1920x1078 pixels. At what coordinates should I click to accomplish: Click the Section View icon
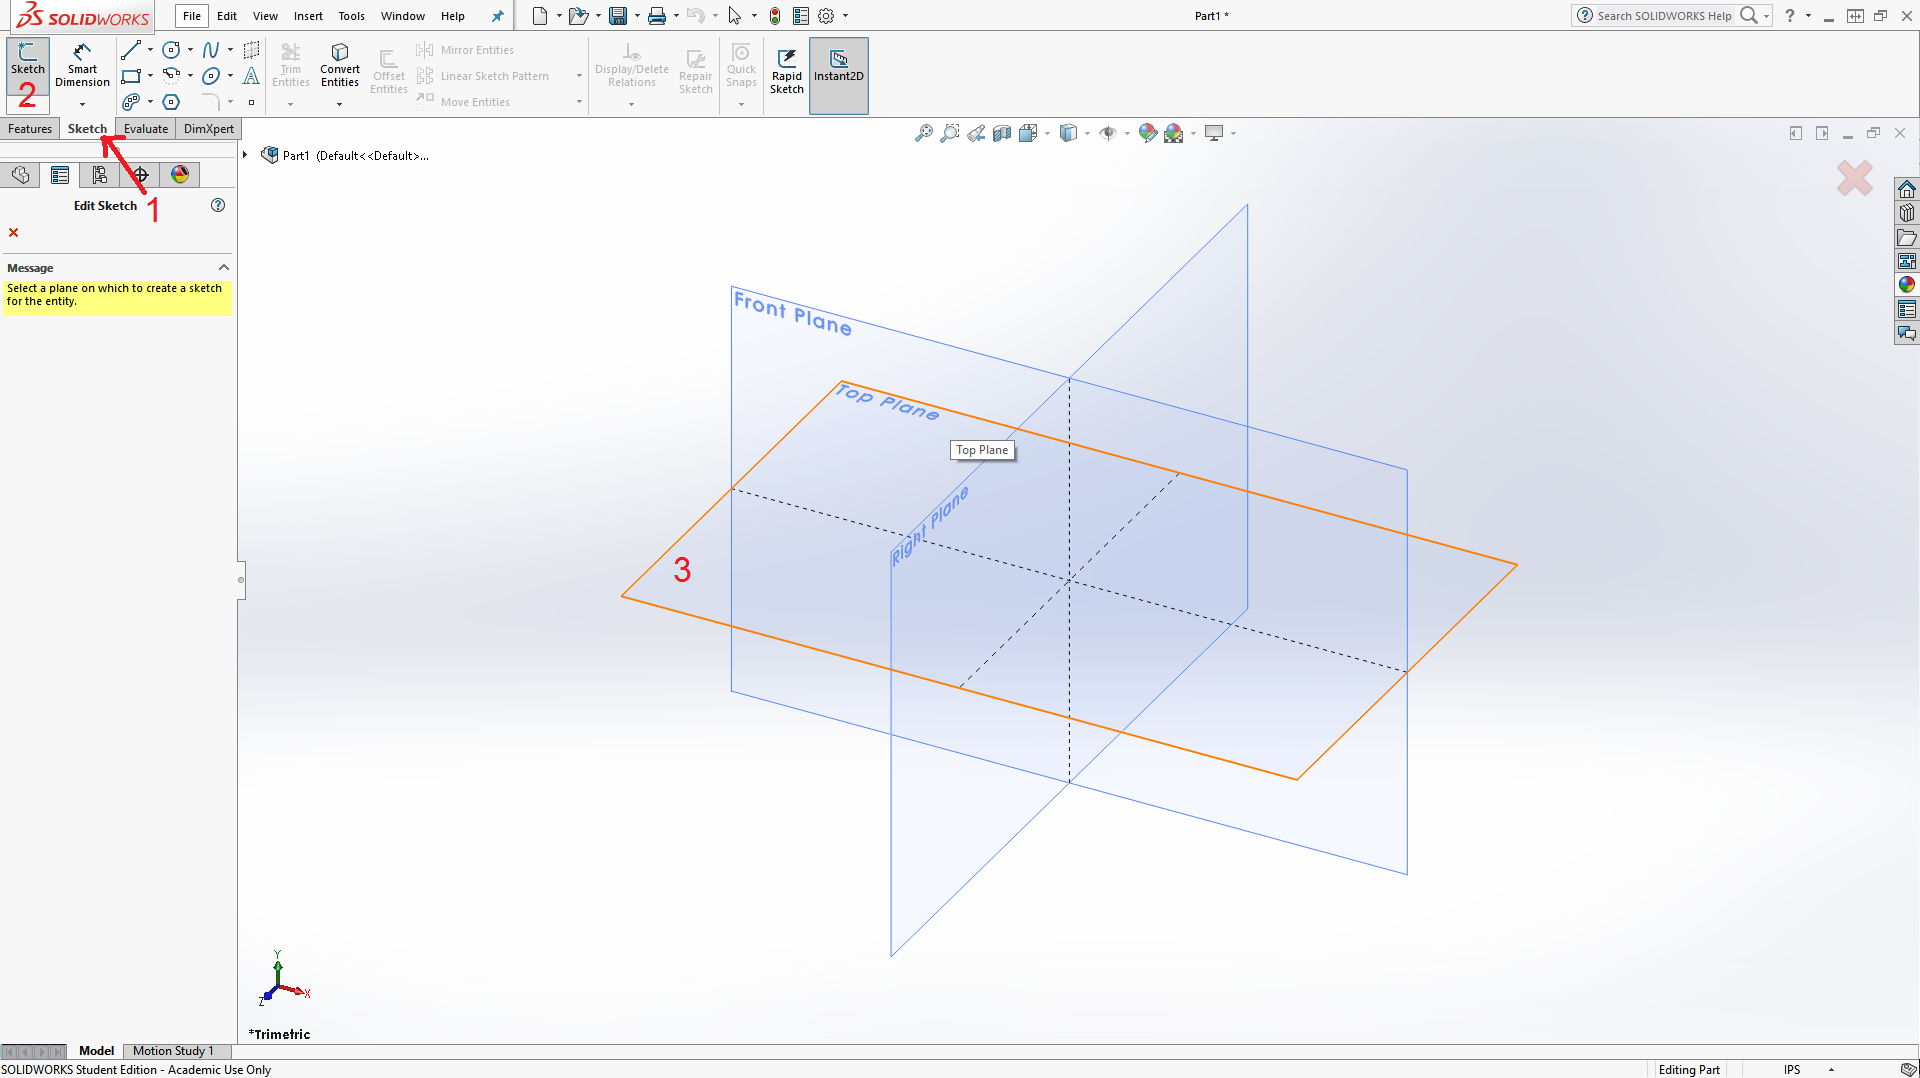[x=1001, y=133]
